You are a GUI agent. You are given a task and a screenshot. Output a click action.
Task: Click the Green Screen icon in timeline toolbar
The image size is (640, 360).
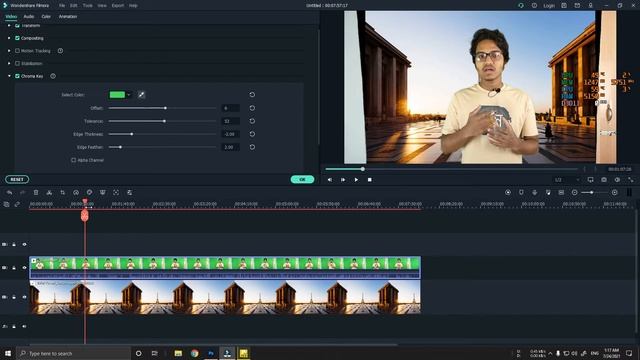[x=102, y=192]
